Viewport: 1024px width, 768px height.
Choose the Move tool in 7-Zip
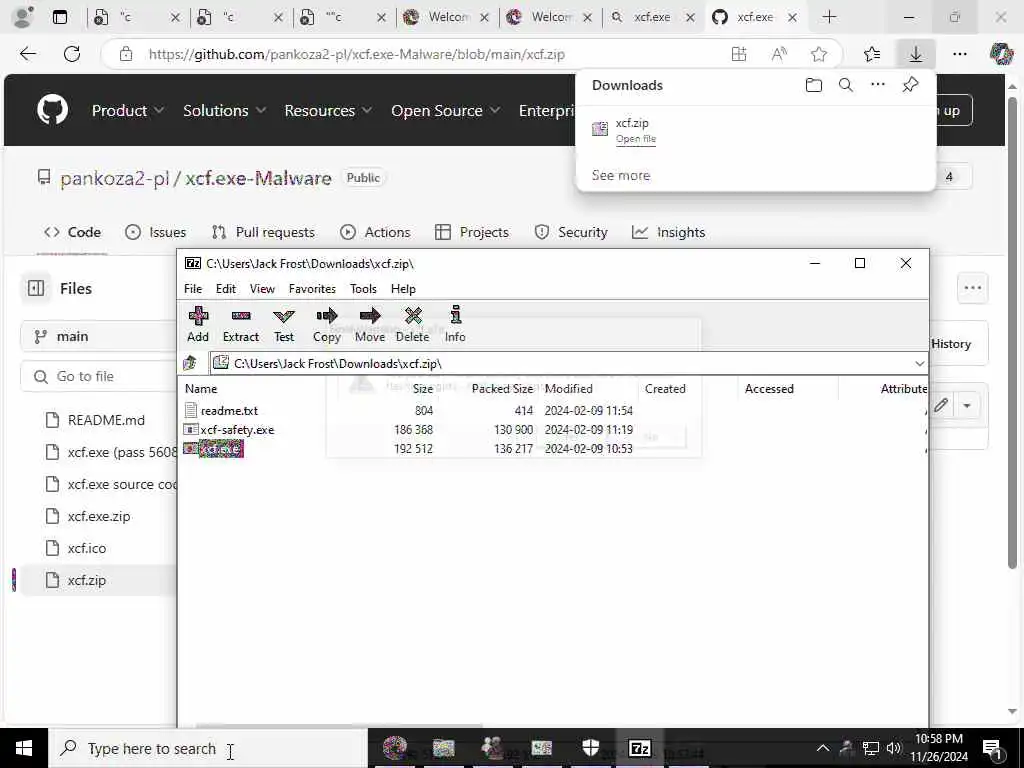point(370,325)
